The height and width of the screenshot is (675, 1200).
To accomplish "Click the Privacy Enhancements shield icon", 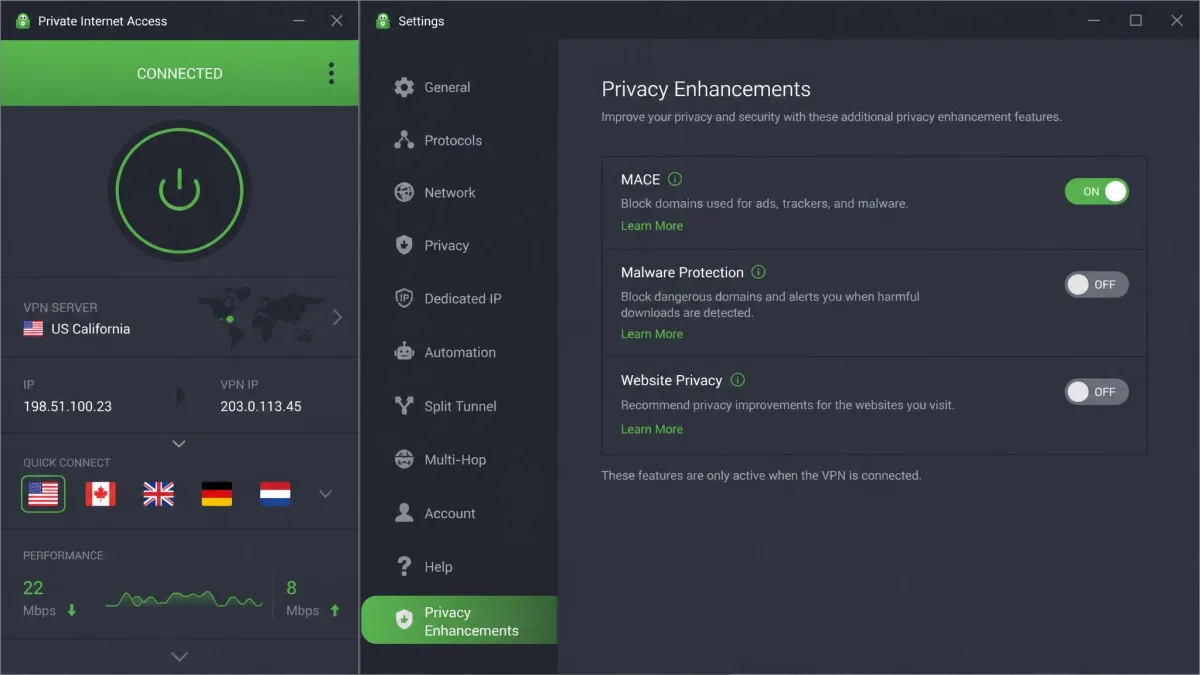I will (404, 620).
